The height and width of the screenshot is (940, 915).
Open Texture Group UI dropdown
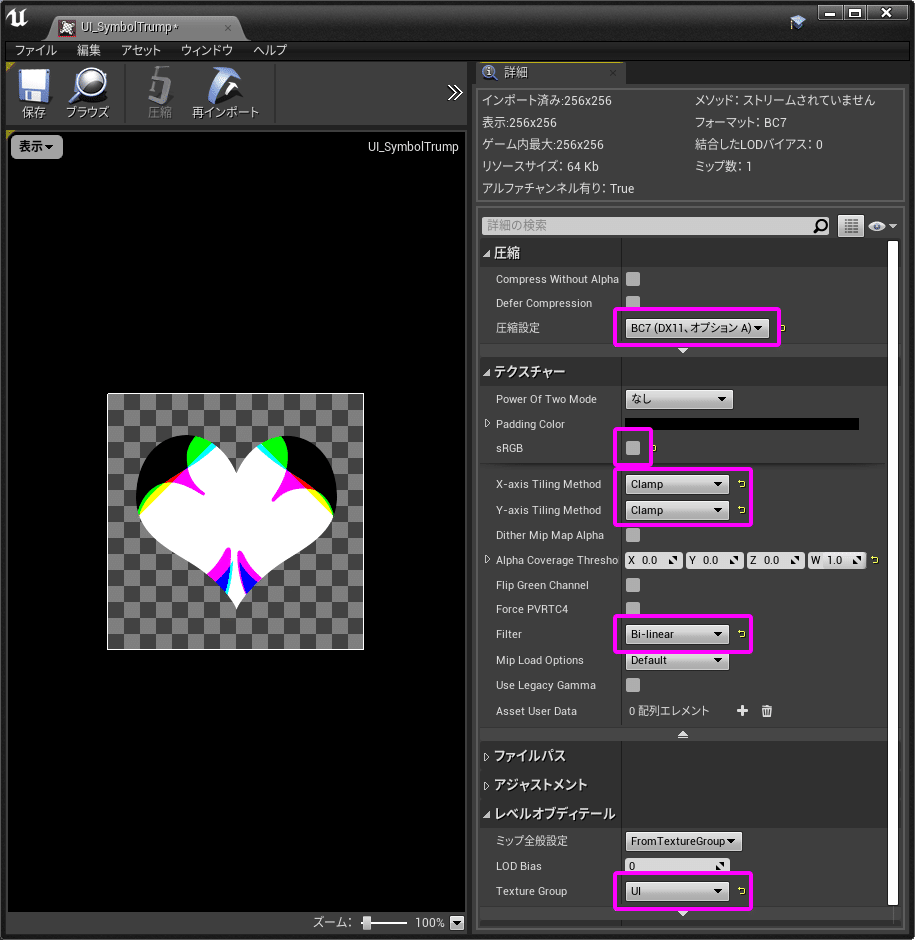tap(677, 891)
